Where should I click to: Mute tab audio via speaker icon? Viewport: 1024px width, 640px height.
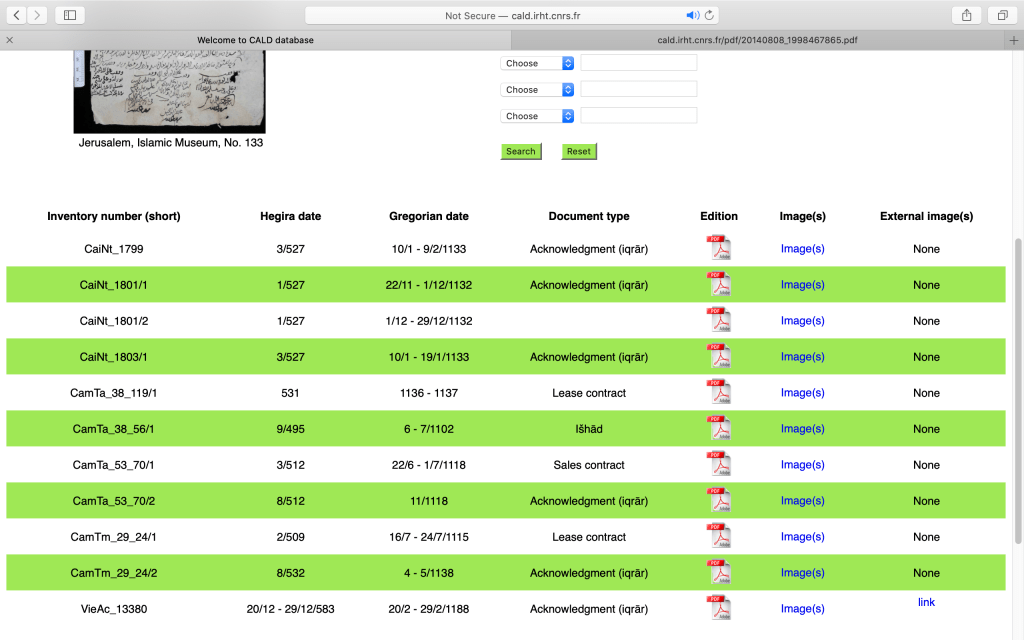pyautogui.click(x=692, y=15)
